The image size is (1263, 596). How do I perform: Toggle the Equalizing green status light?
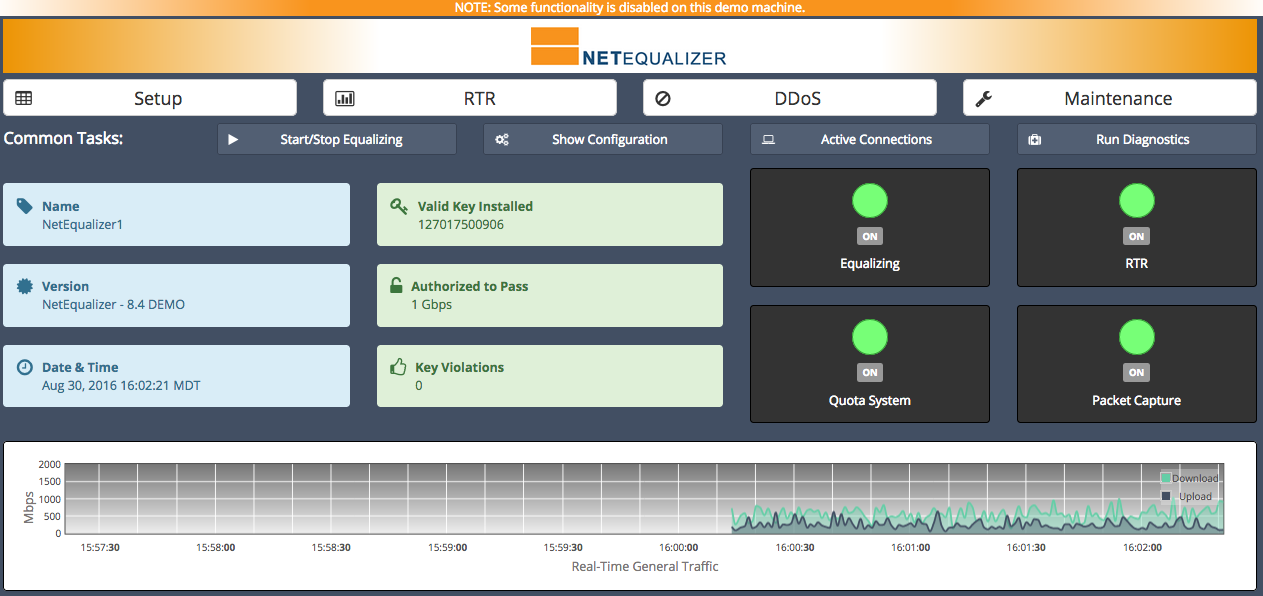(870, 200)
